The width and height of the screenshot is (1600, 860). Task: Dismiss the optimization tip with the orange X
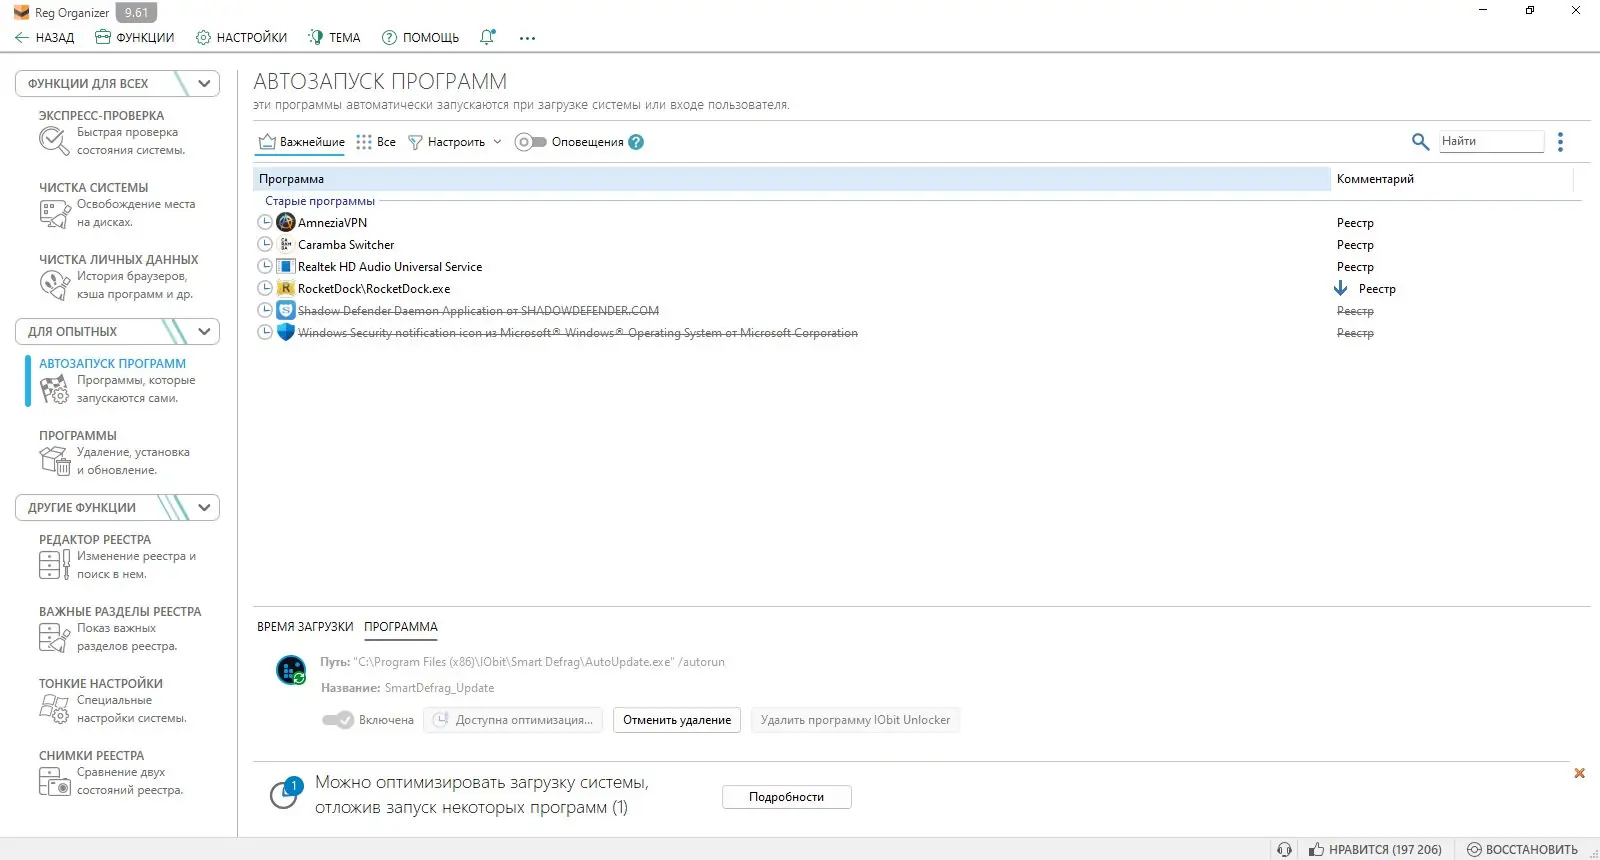[1580, 773]
